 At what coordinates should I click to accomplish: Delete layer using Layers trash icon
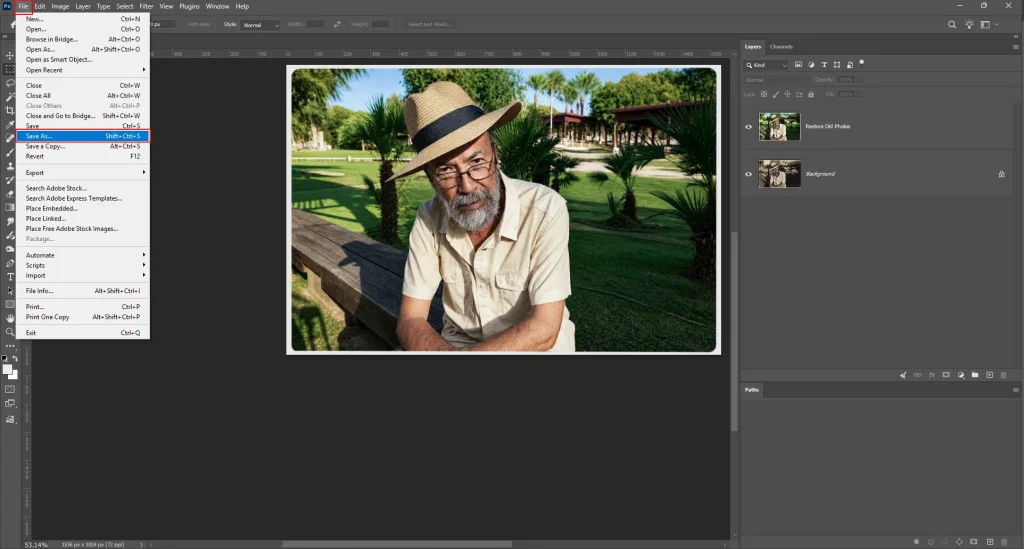pos(1004,375)
